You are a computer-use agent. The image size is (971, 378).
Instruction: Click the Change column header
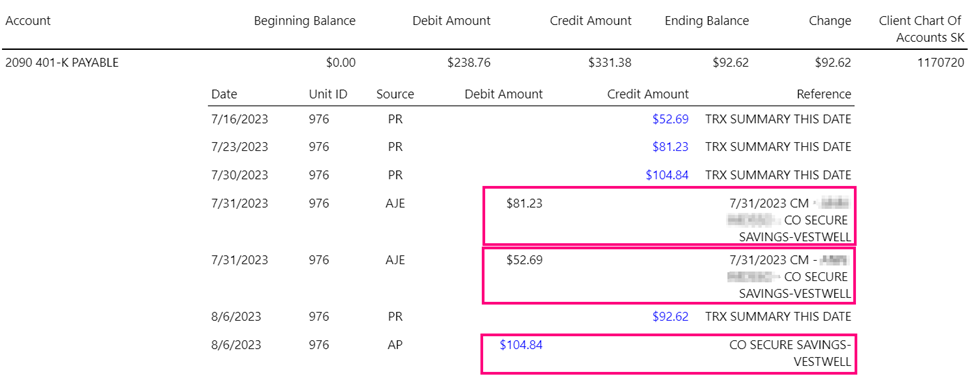point(830,20)
